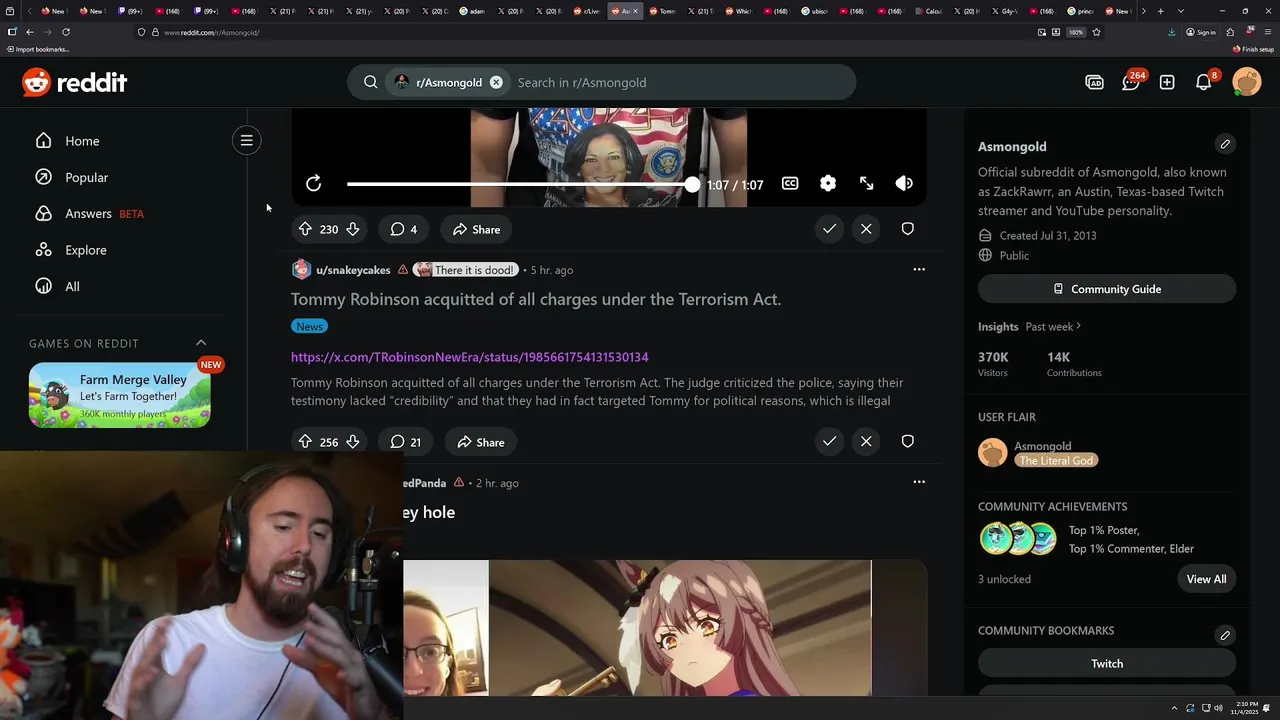This screenshot has width=1280, height=720.
Task: Open overflow menu on snakeycakes post
Action: pos(919,269)
